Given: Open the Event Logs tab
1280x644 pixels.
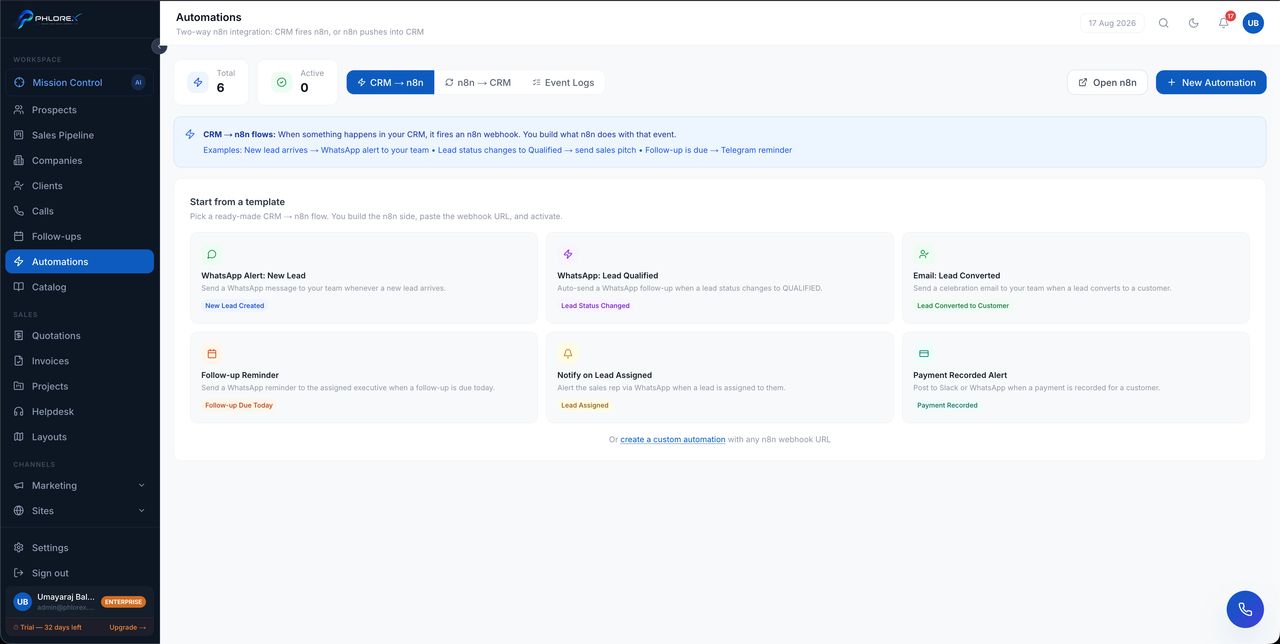Looking at the screenshot, I should [x=563, y=83].
